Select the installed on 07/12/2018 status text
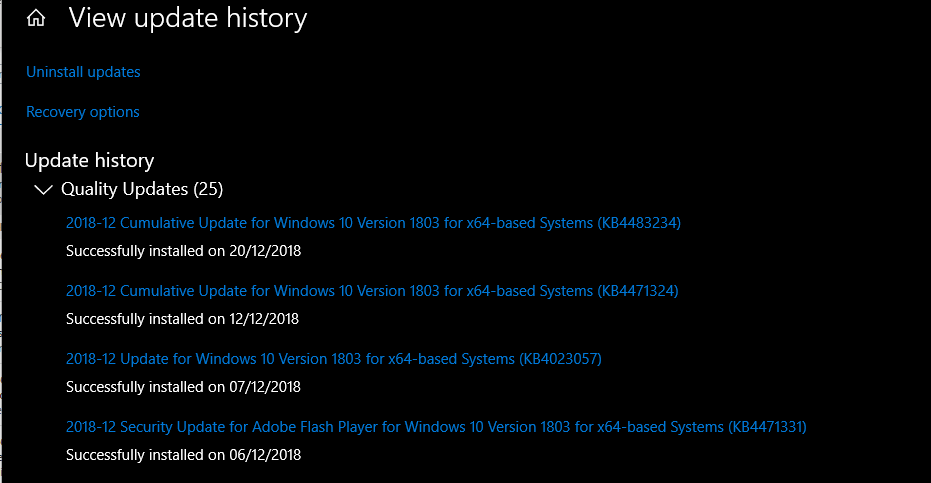The height and width of the screenshot is (483, 931). tap(183, 387)
